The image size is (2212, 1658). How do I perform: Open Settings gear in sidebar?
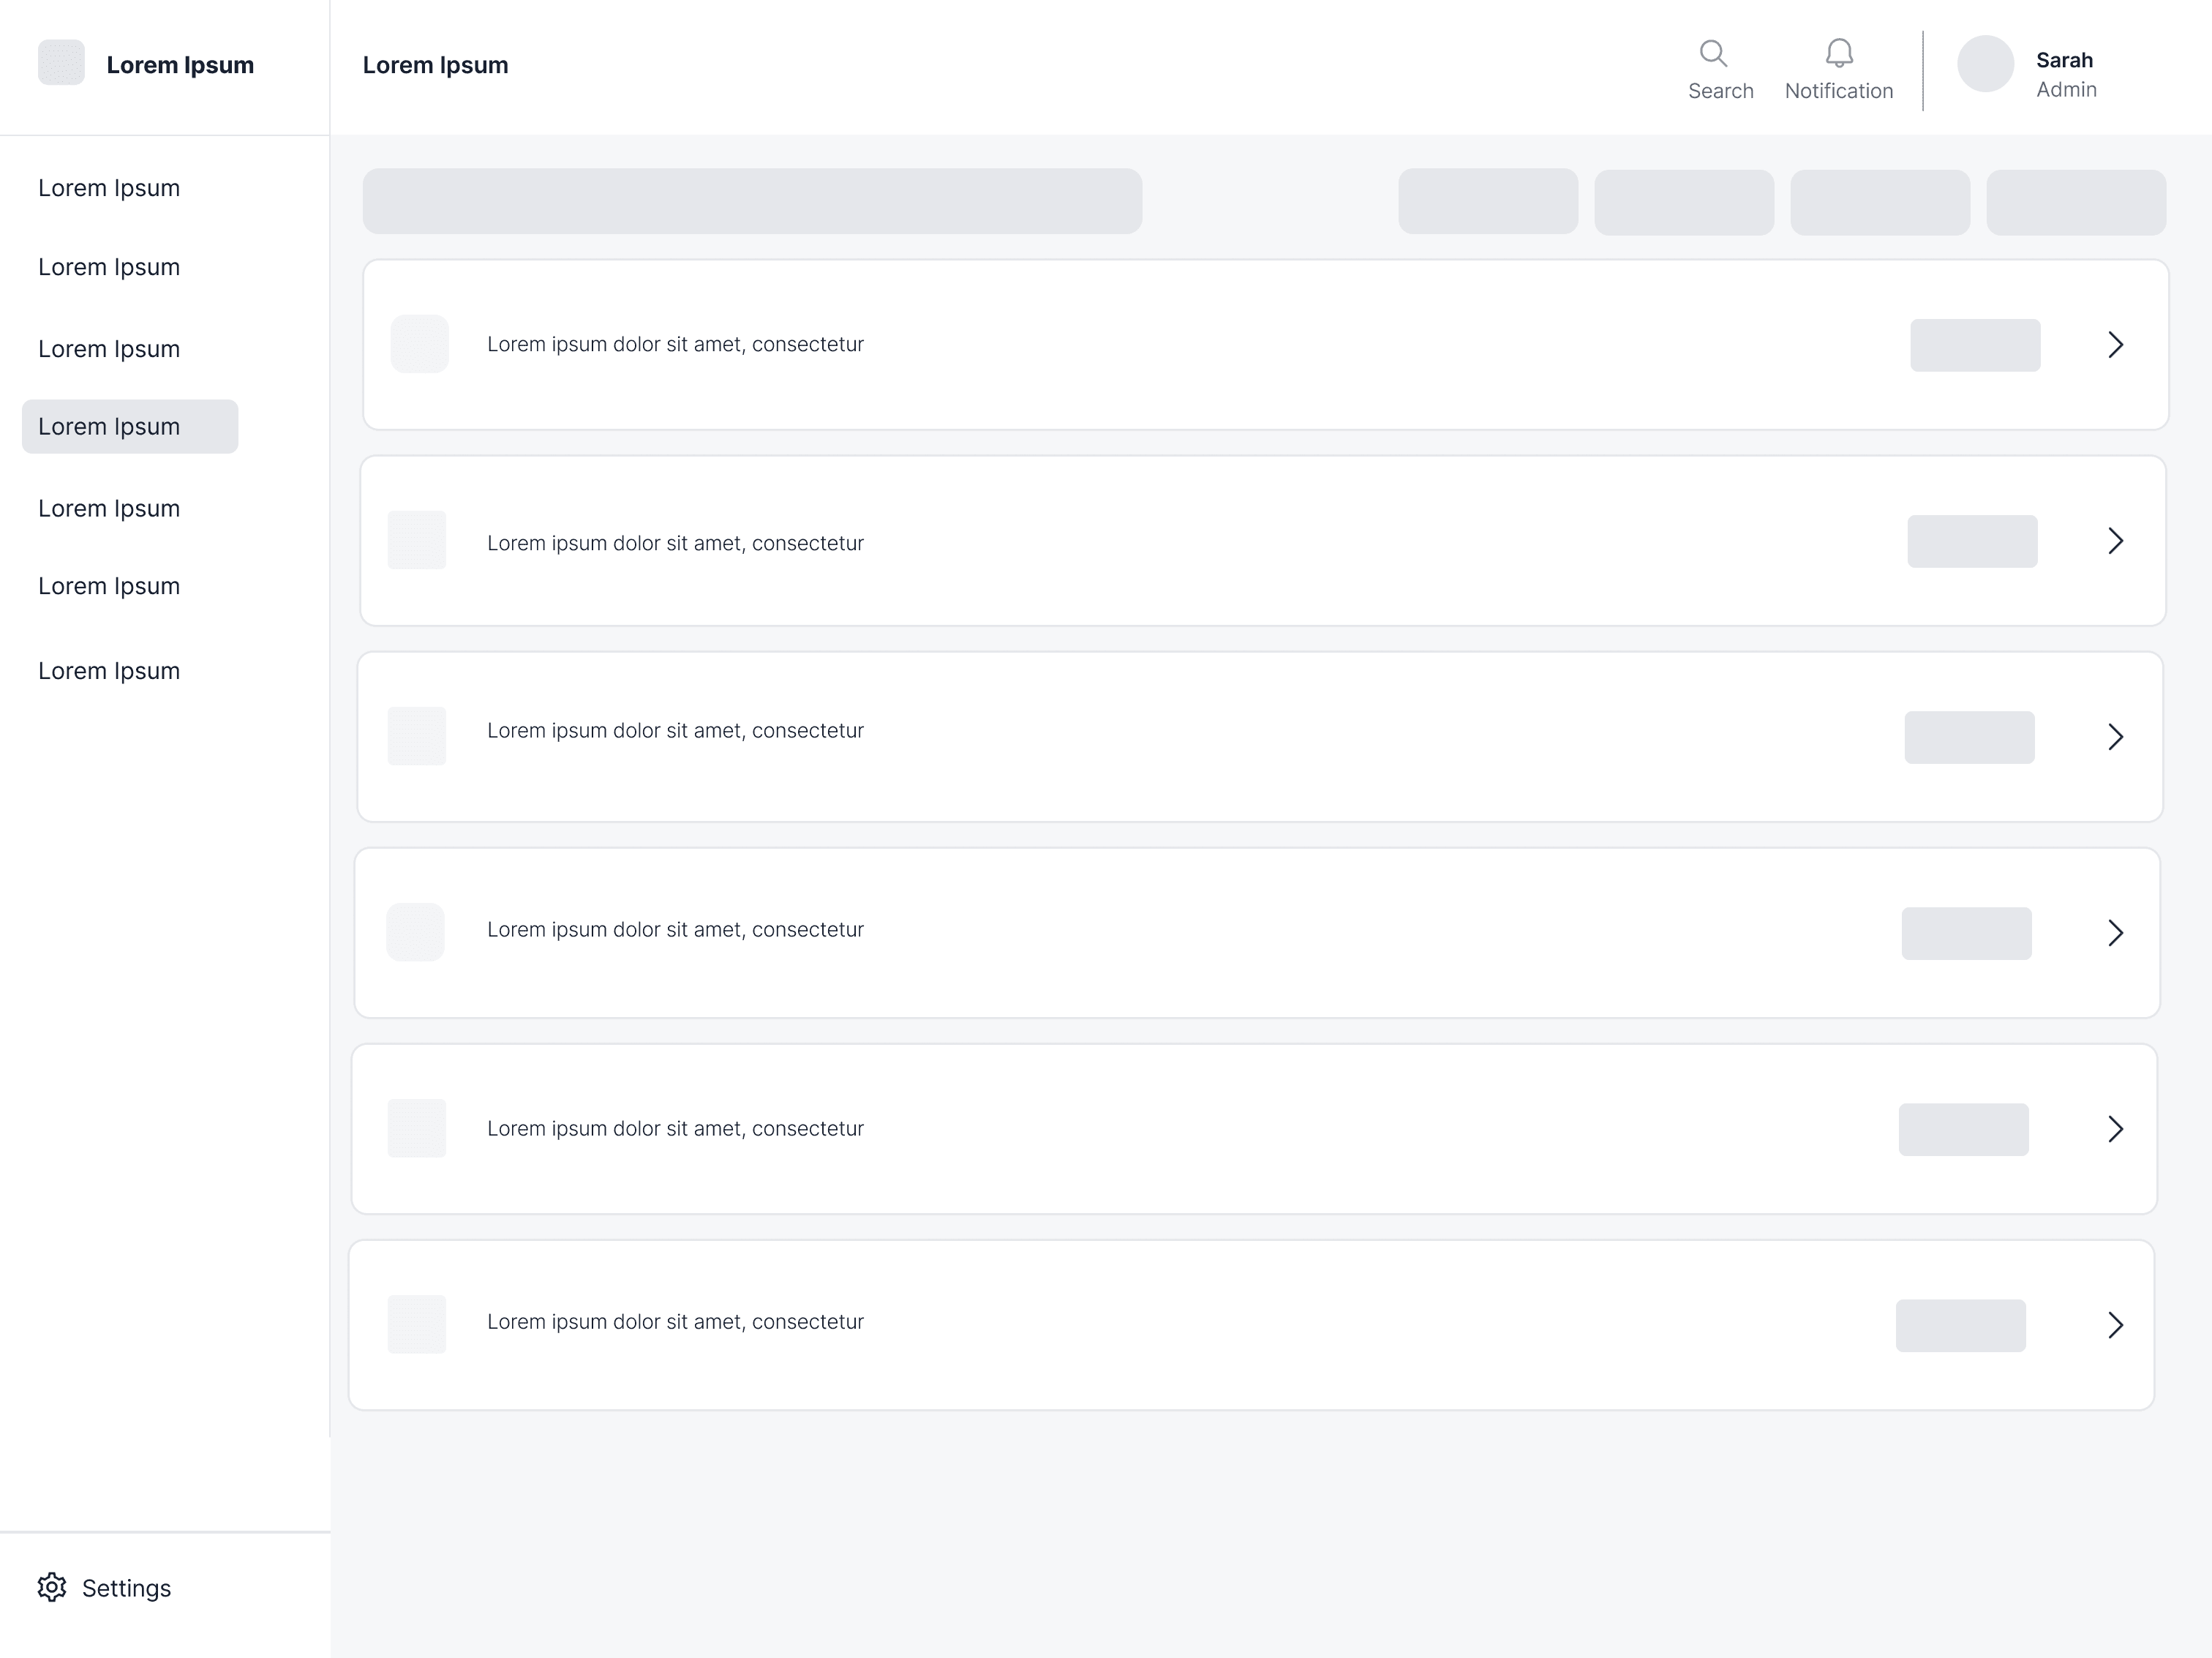[52, 1587]
